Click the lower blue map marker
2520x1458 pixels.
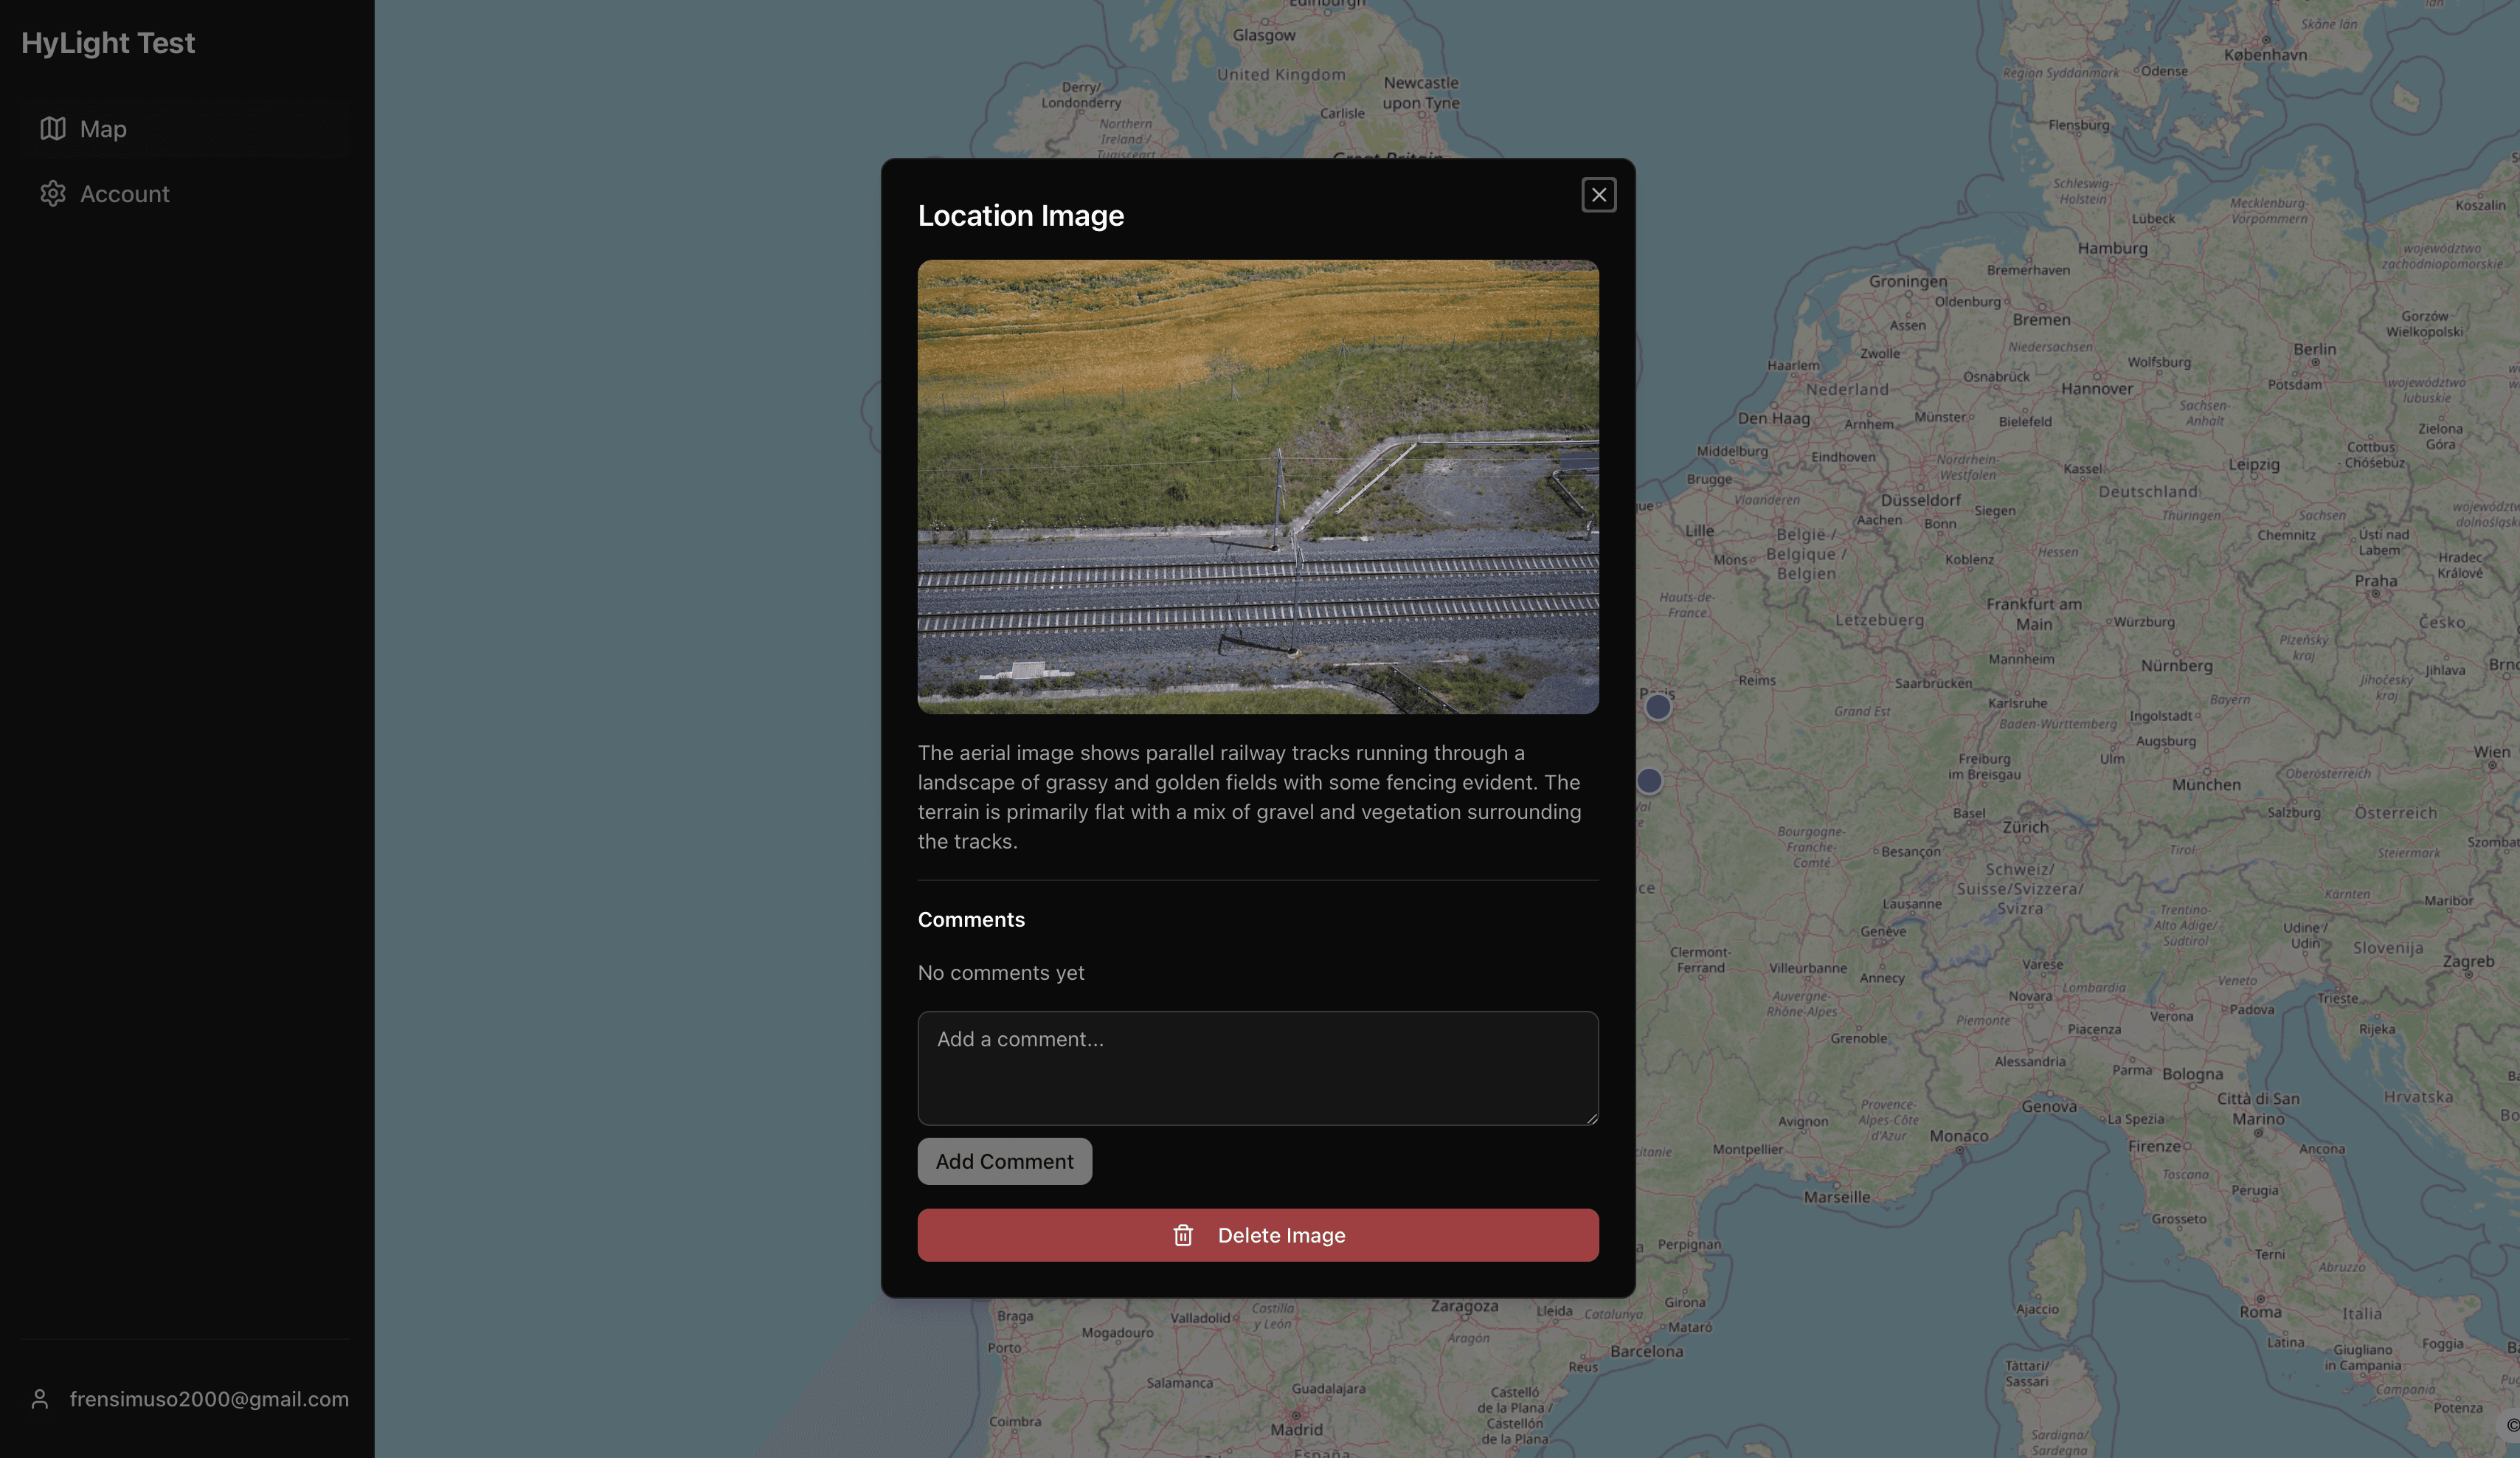point(1650,781)
